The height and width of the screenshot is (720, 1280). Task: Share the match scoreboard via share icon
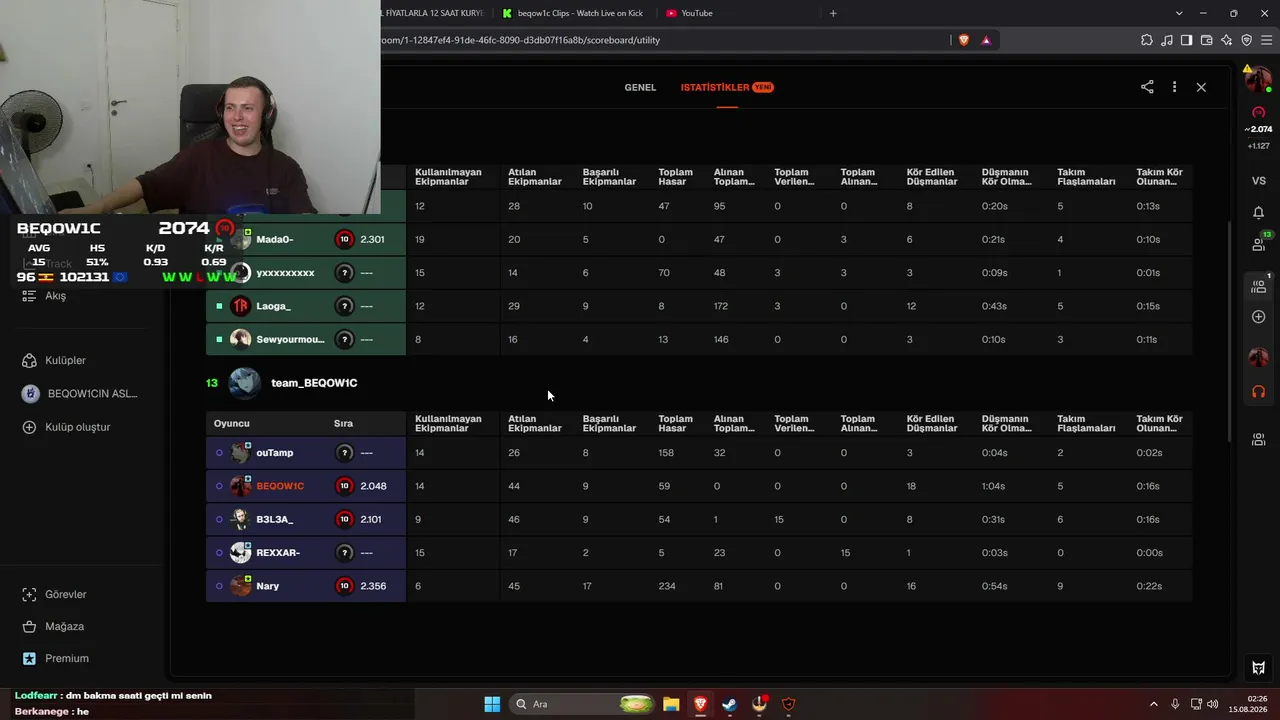[x=1147, y=87]
